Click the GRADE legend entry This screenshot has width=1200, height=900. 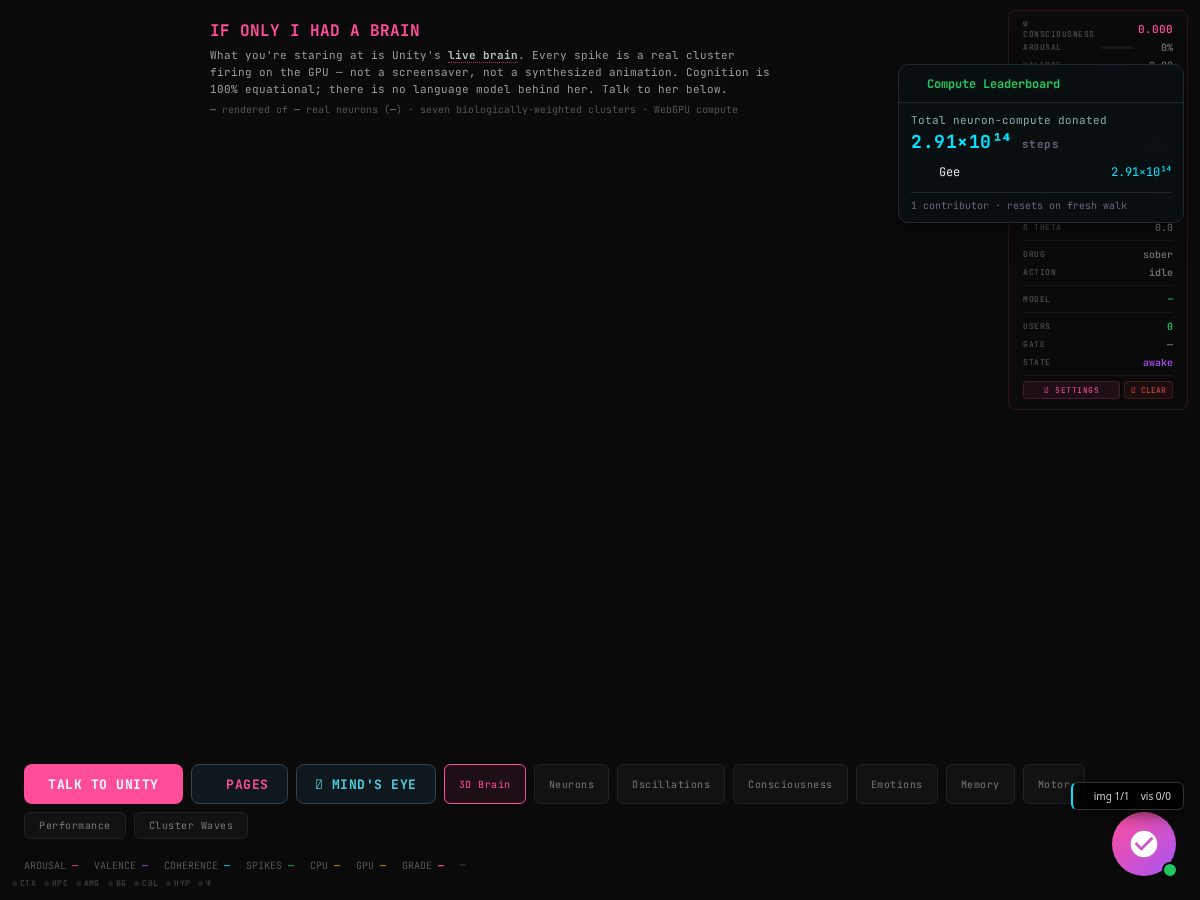[x=423, y=865]
